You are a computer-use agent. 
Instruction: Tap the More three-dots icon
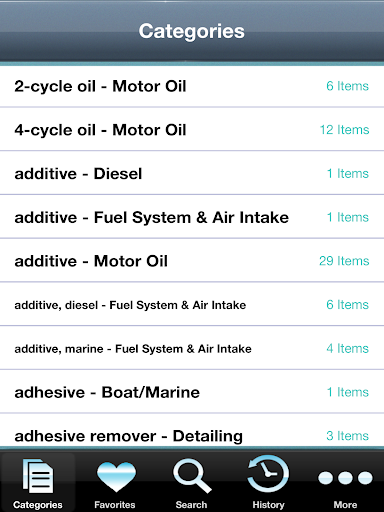click(345, 478)
